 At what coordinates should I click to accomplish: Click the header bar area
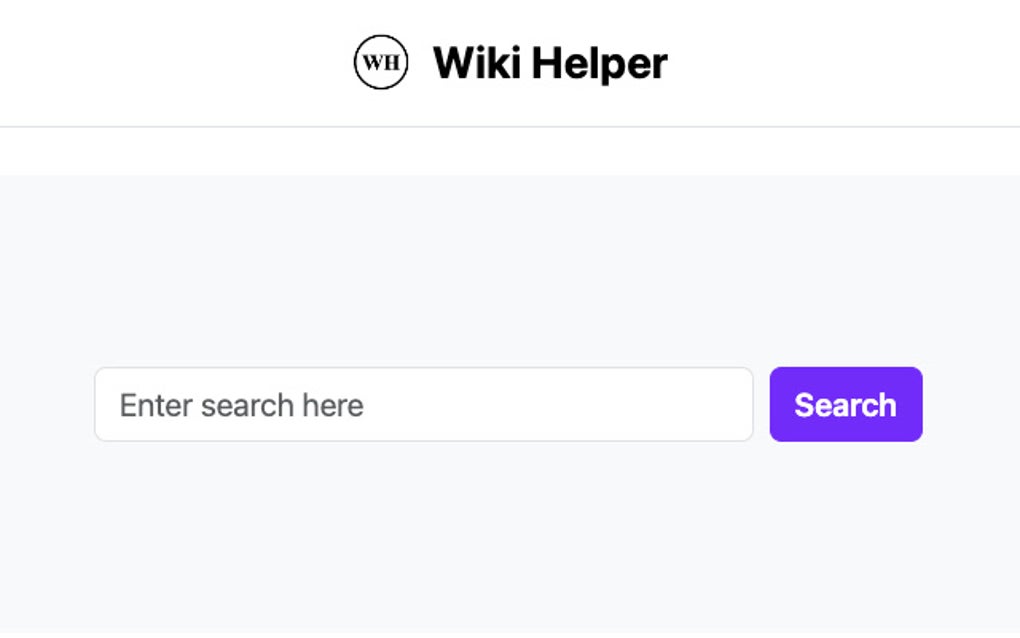pyautogui.click(x=510, y=61)
